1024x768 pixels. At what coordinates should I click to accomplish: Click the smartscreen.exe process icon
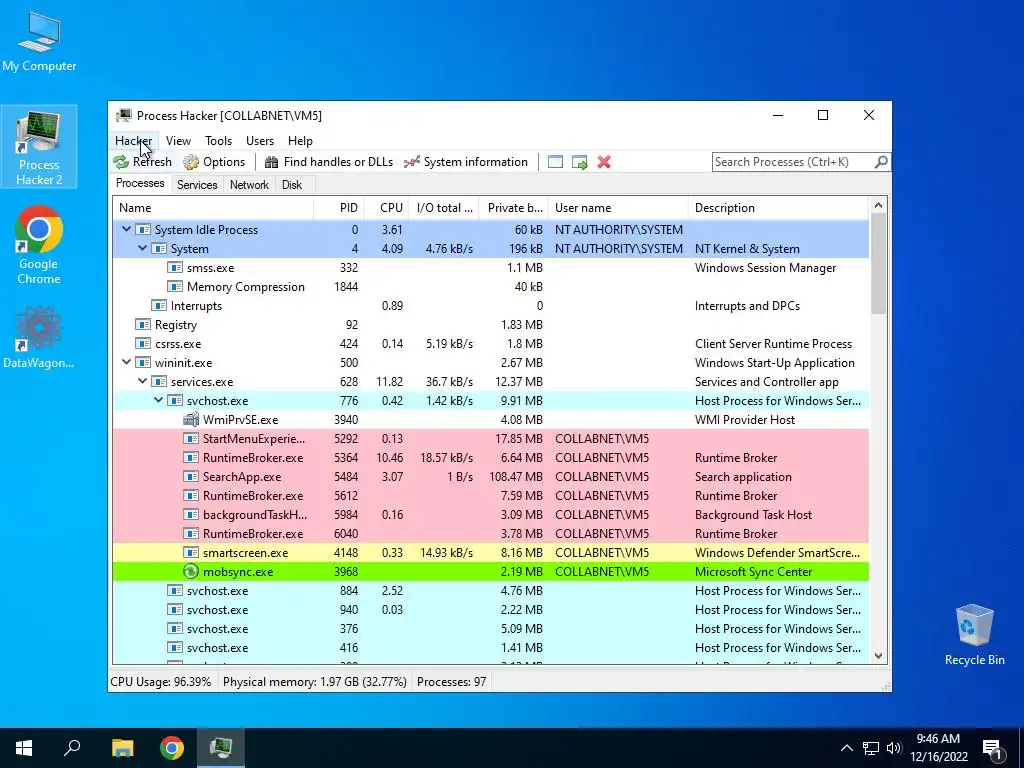(191, 552)
